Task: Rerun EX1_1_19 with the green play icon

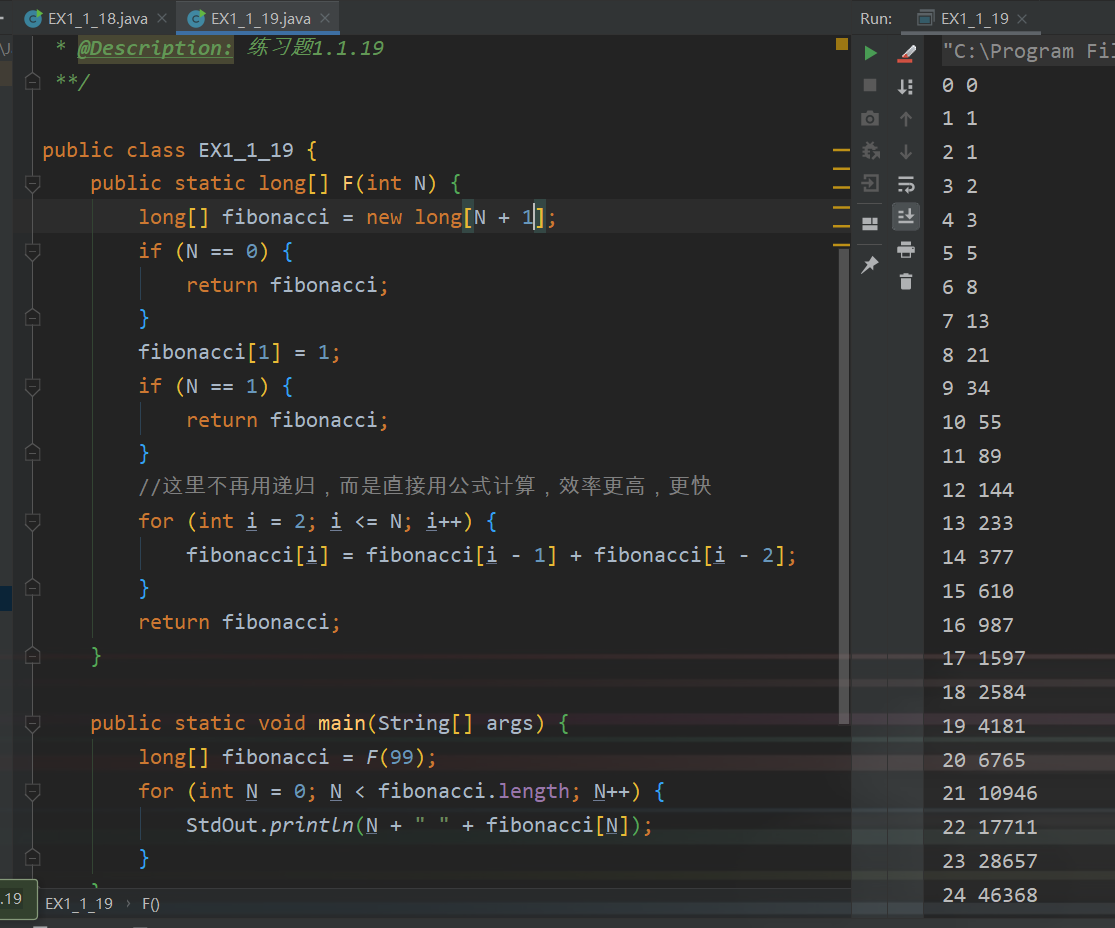Action: click(x=870, y=53)
